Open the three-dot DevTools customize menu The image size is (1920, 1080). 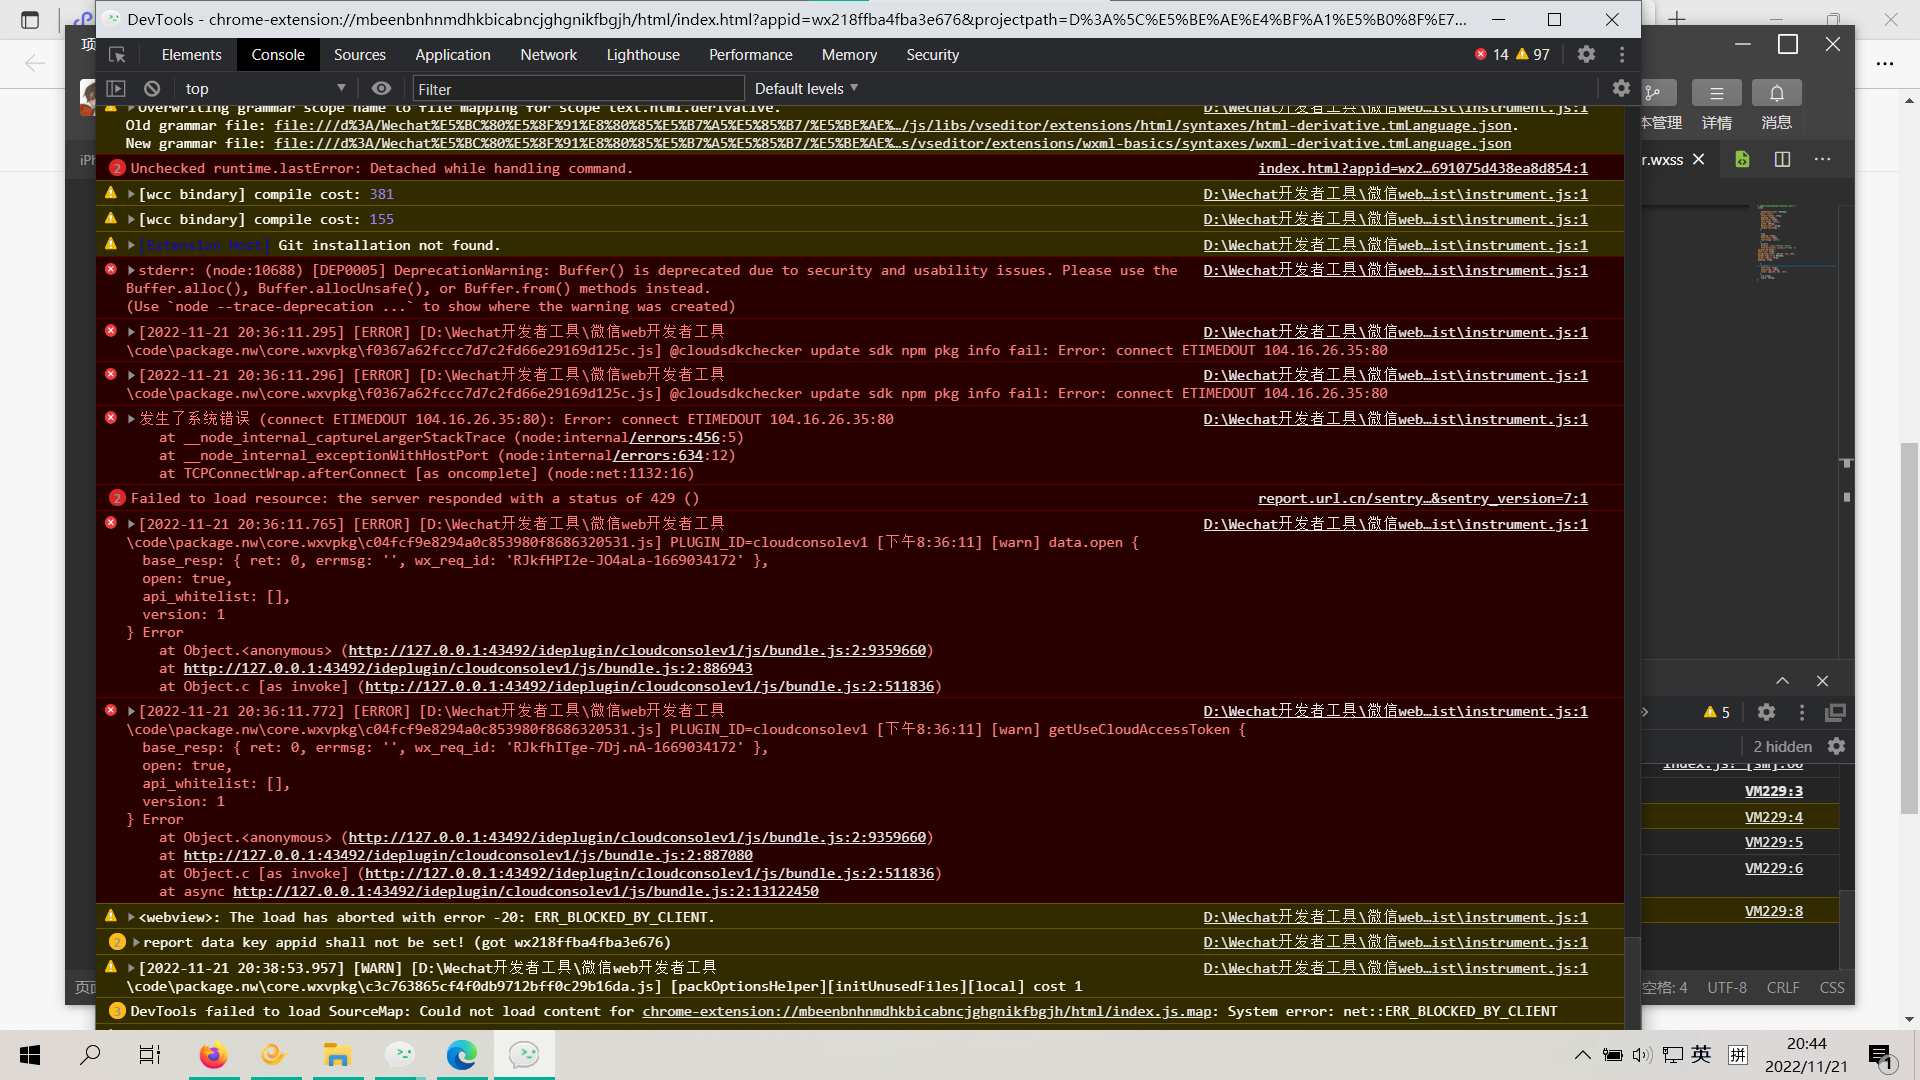pyautogui.click(x=1622, y=55)
